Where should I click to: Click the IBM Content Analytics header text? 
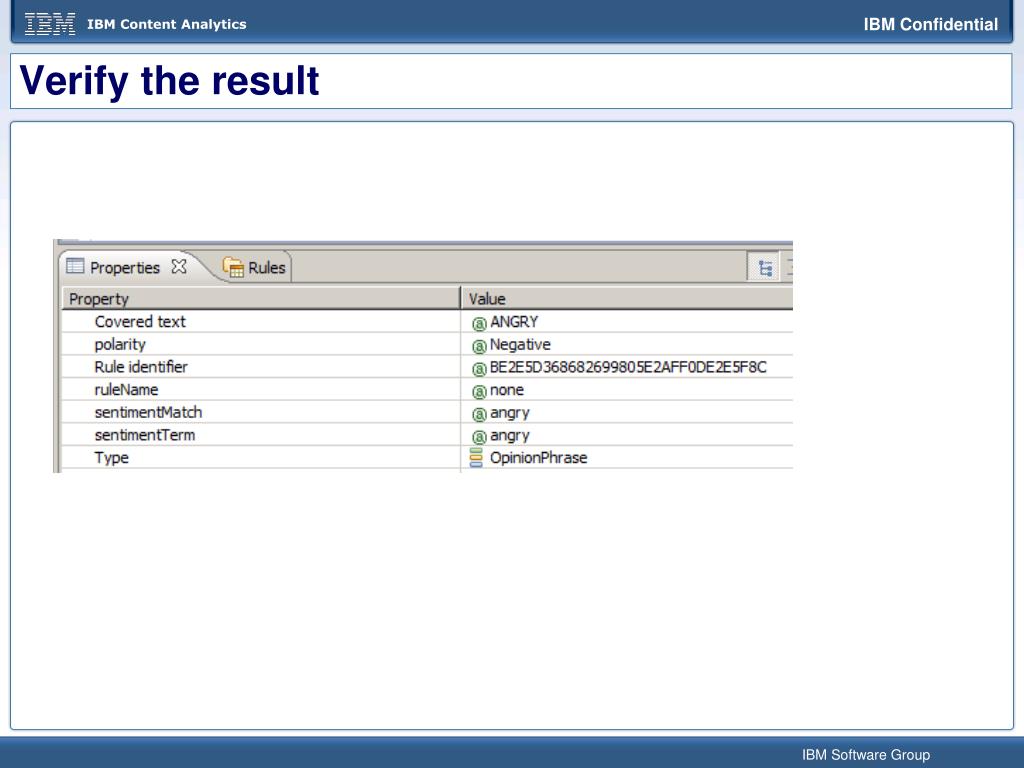pos(167,24)
